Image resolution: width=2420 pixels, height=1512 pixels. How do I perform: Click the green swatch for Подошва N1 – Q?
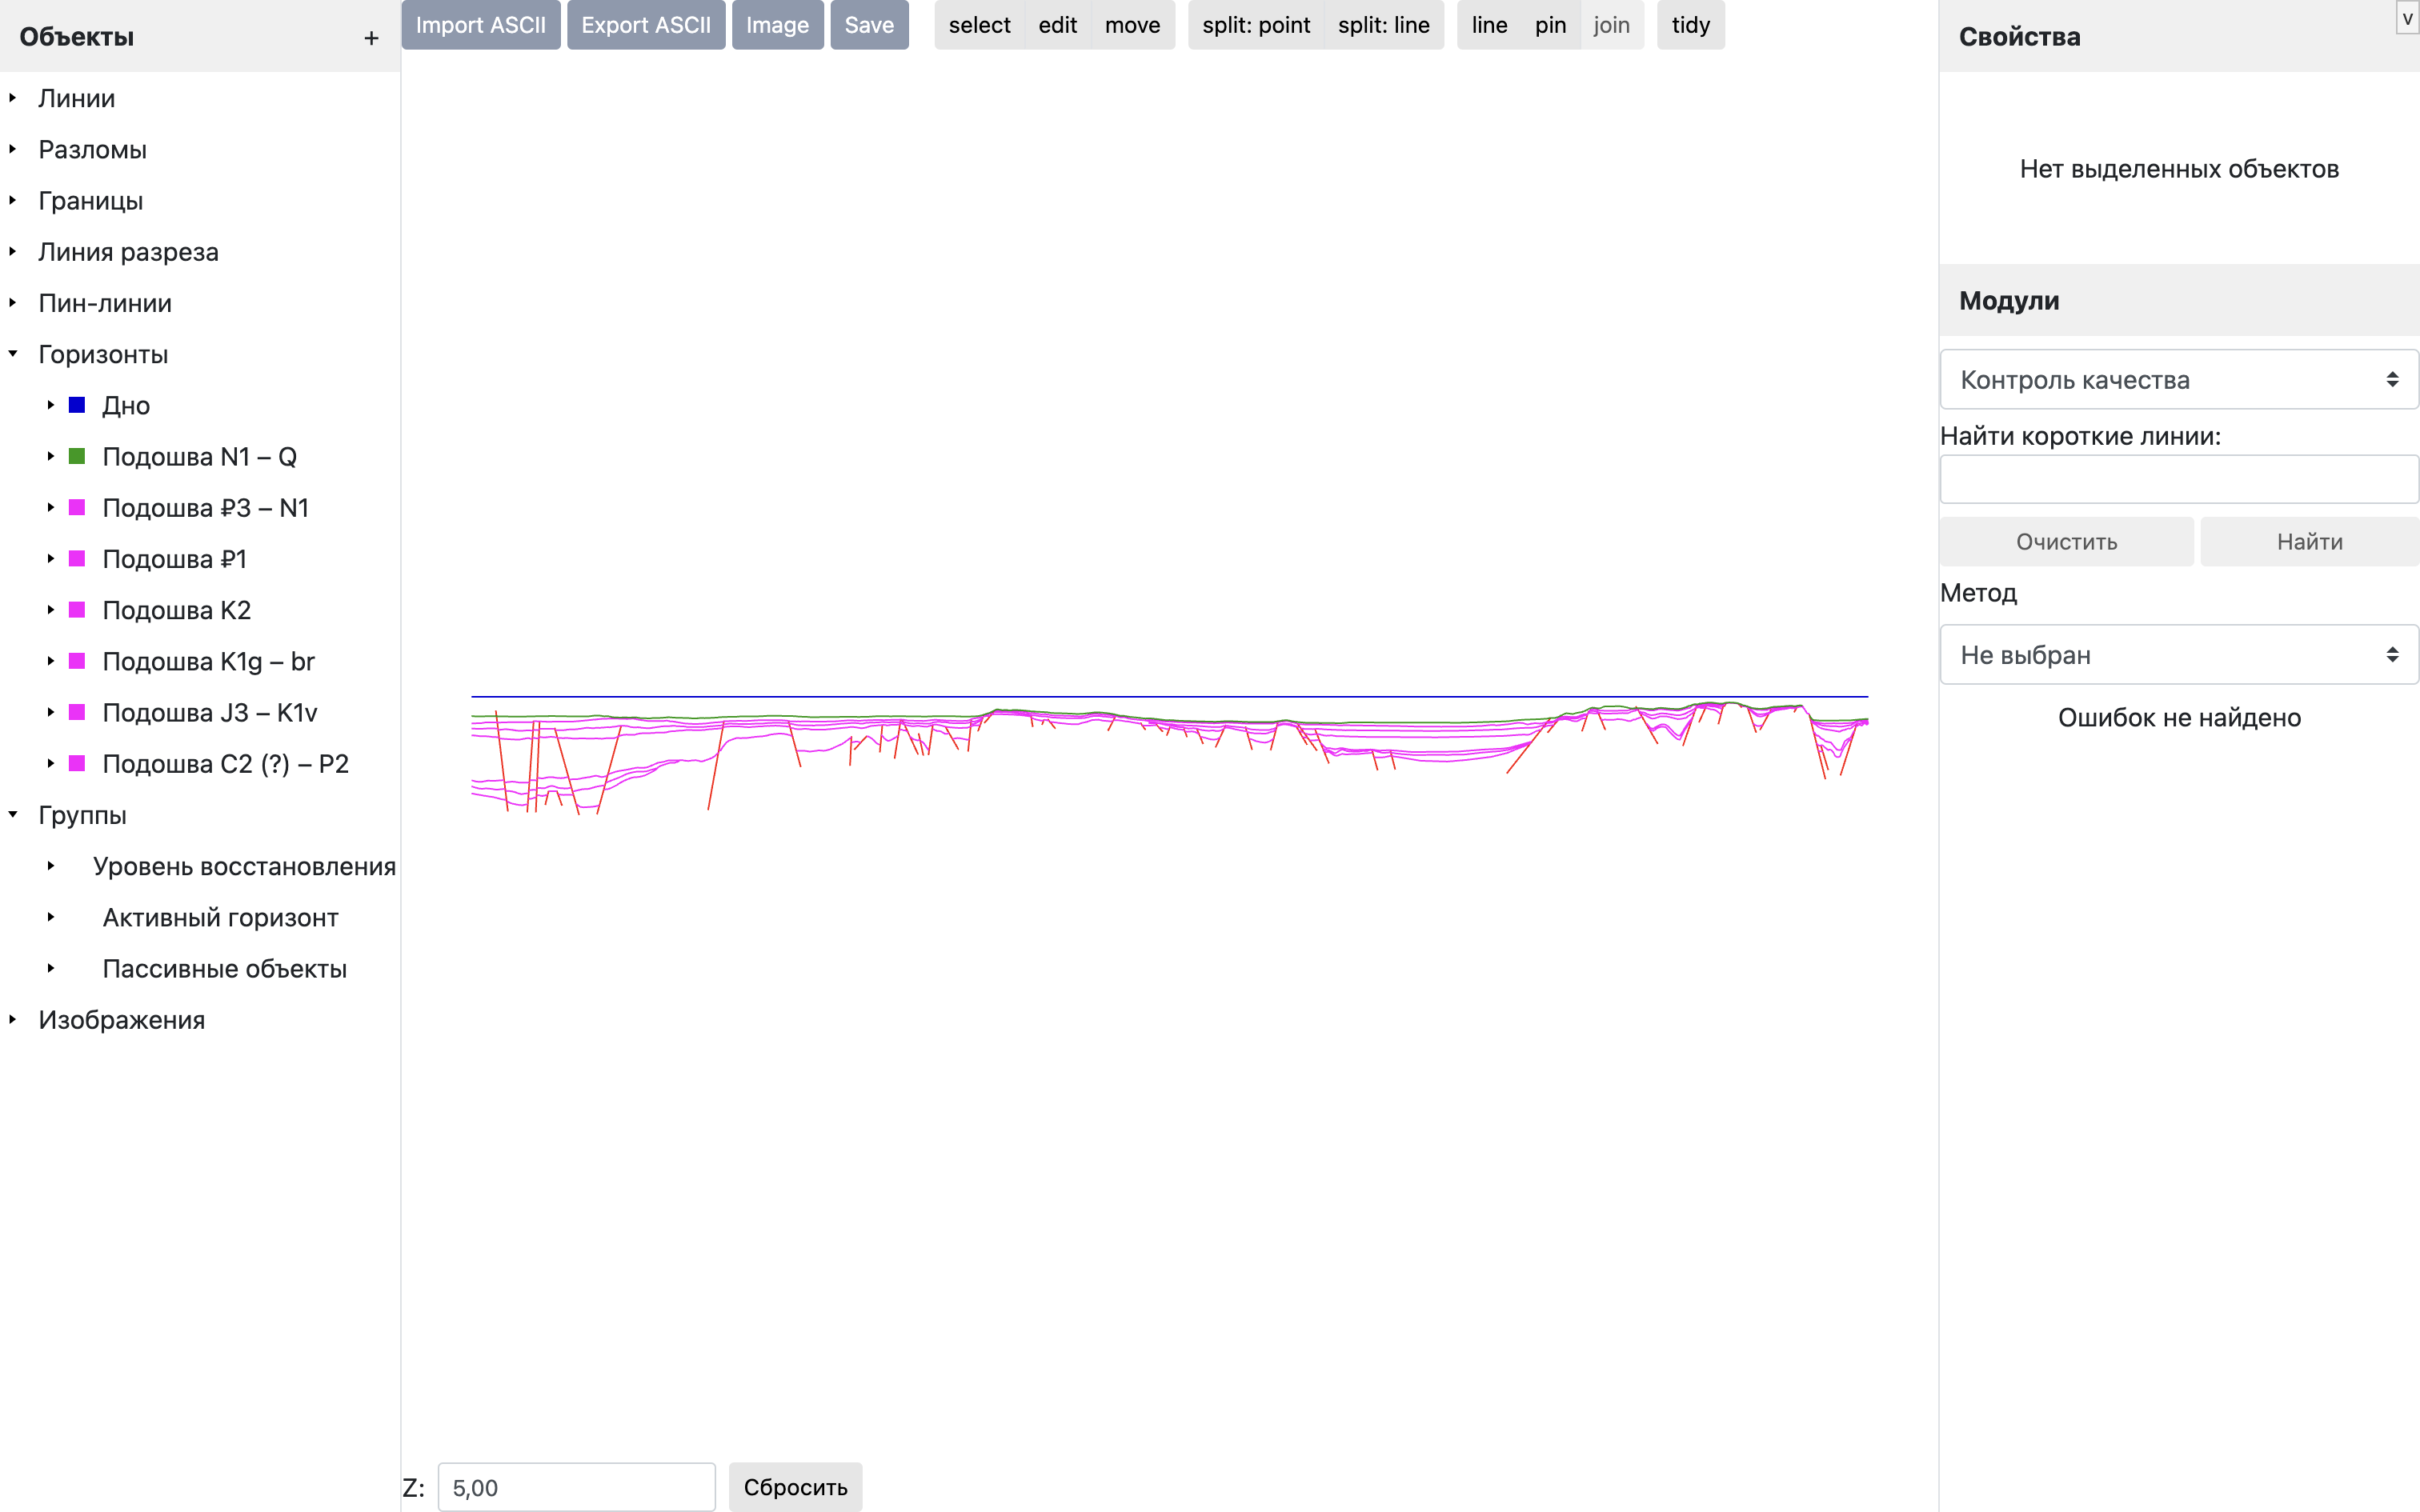77,456
